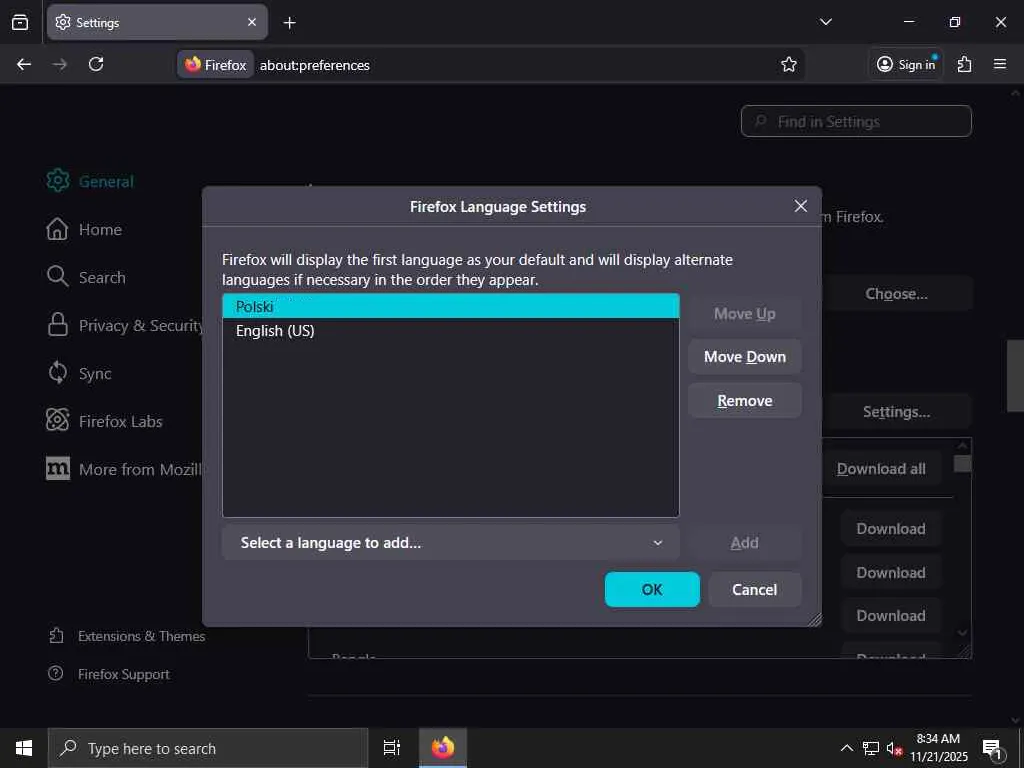Open the Search settings category
The height and width of the screenshot is (768, 1024).
(86, 277)
